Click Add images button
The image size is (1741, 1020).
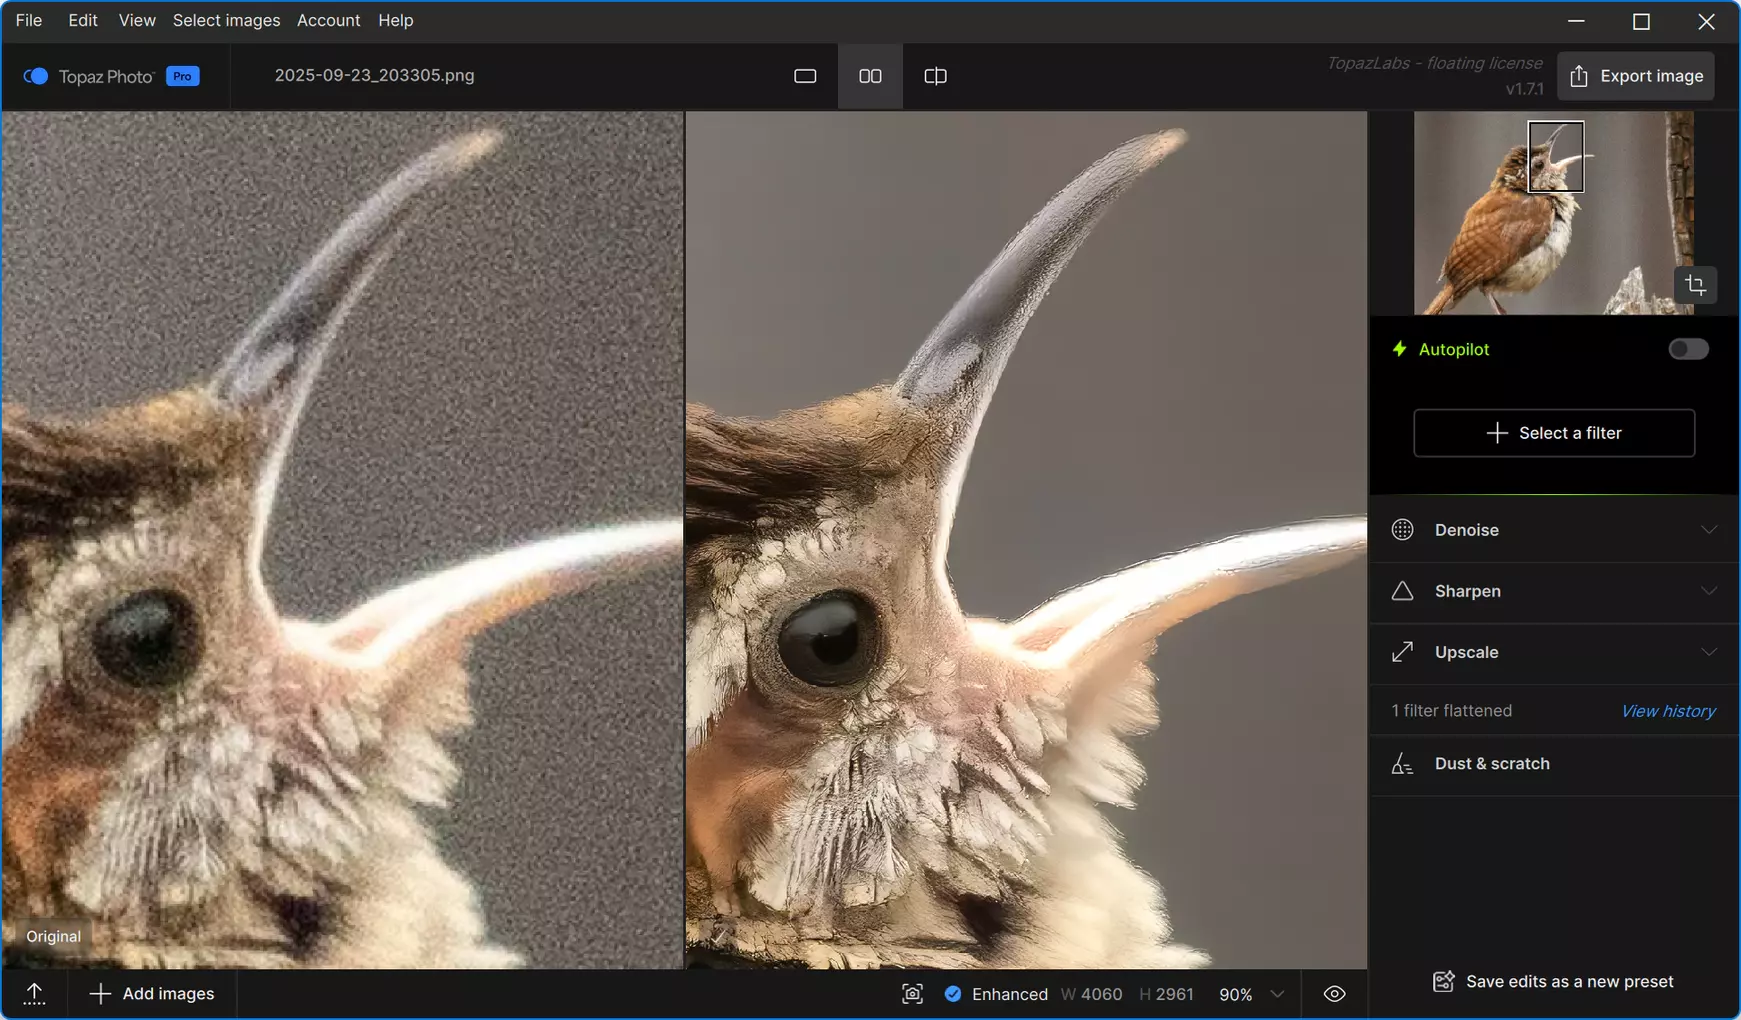(x=152, y=994)
